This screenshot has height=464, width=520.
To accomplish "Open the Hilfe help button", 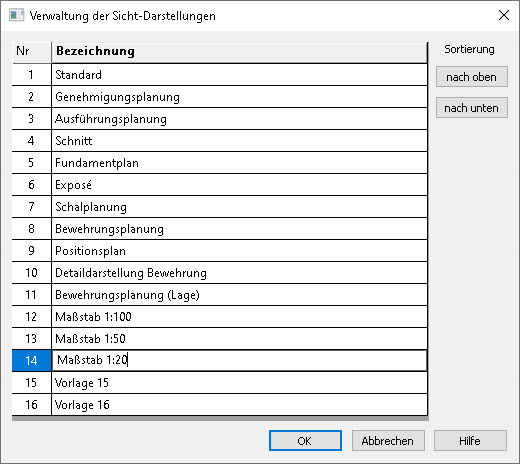I will click(x=470, y=441).
